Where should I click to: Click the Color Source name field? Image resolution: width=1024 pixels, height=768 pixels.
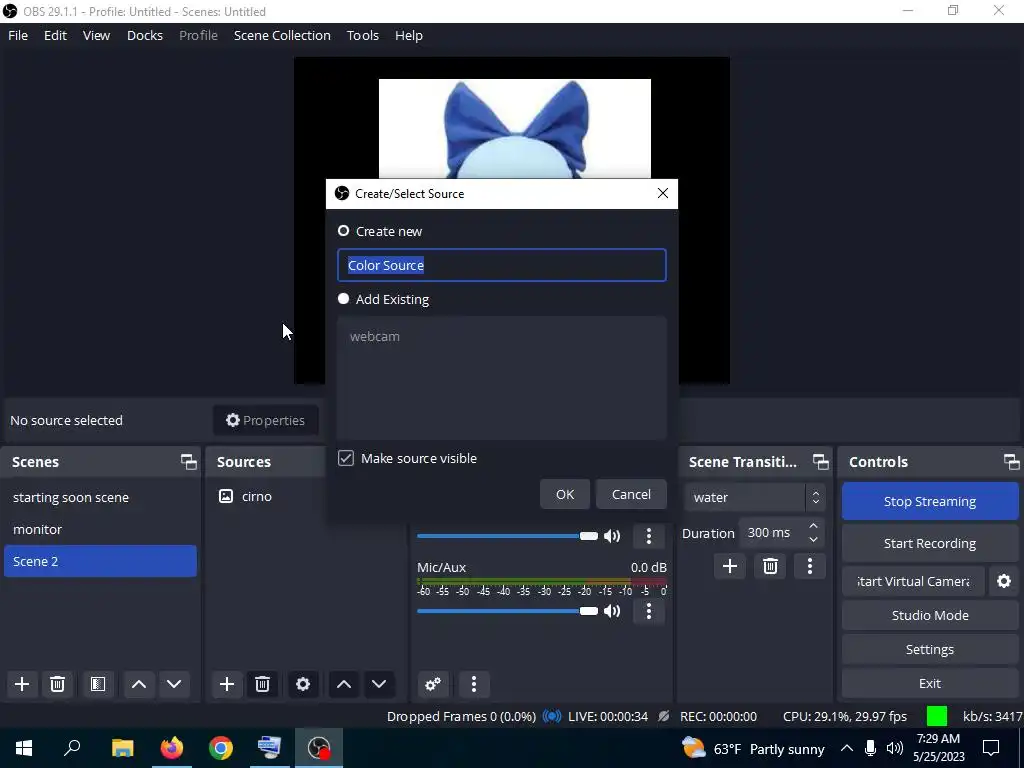[502, 265]
